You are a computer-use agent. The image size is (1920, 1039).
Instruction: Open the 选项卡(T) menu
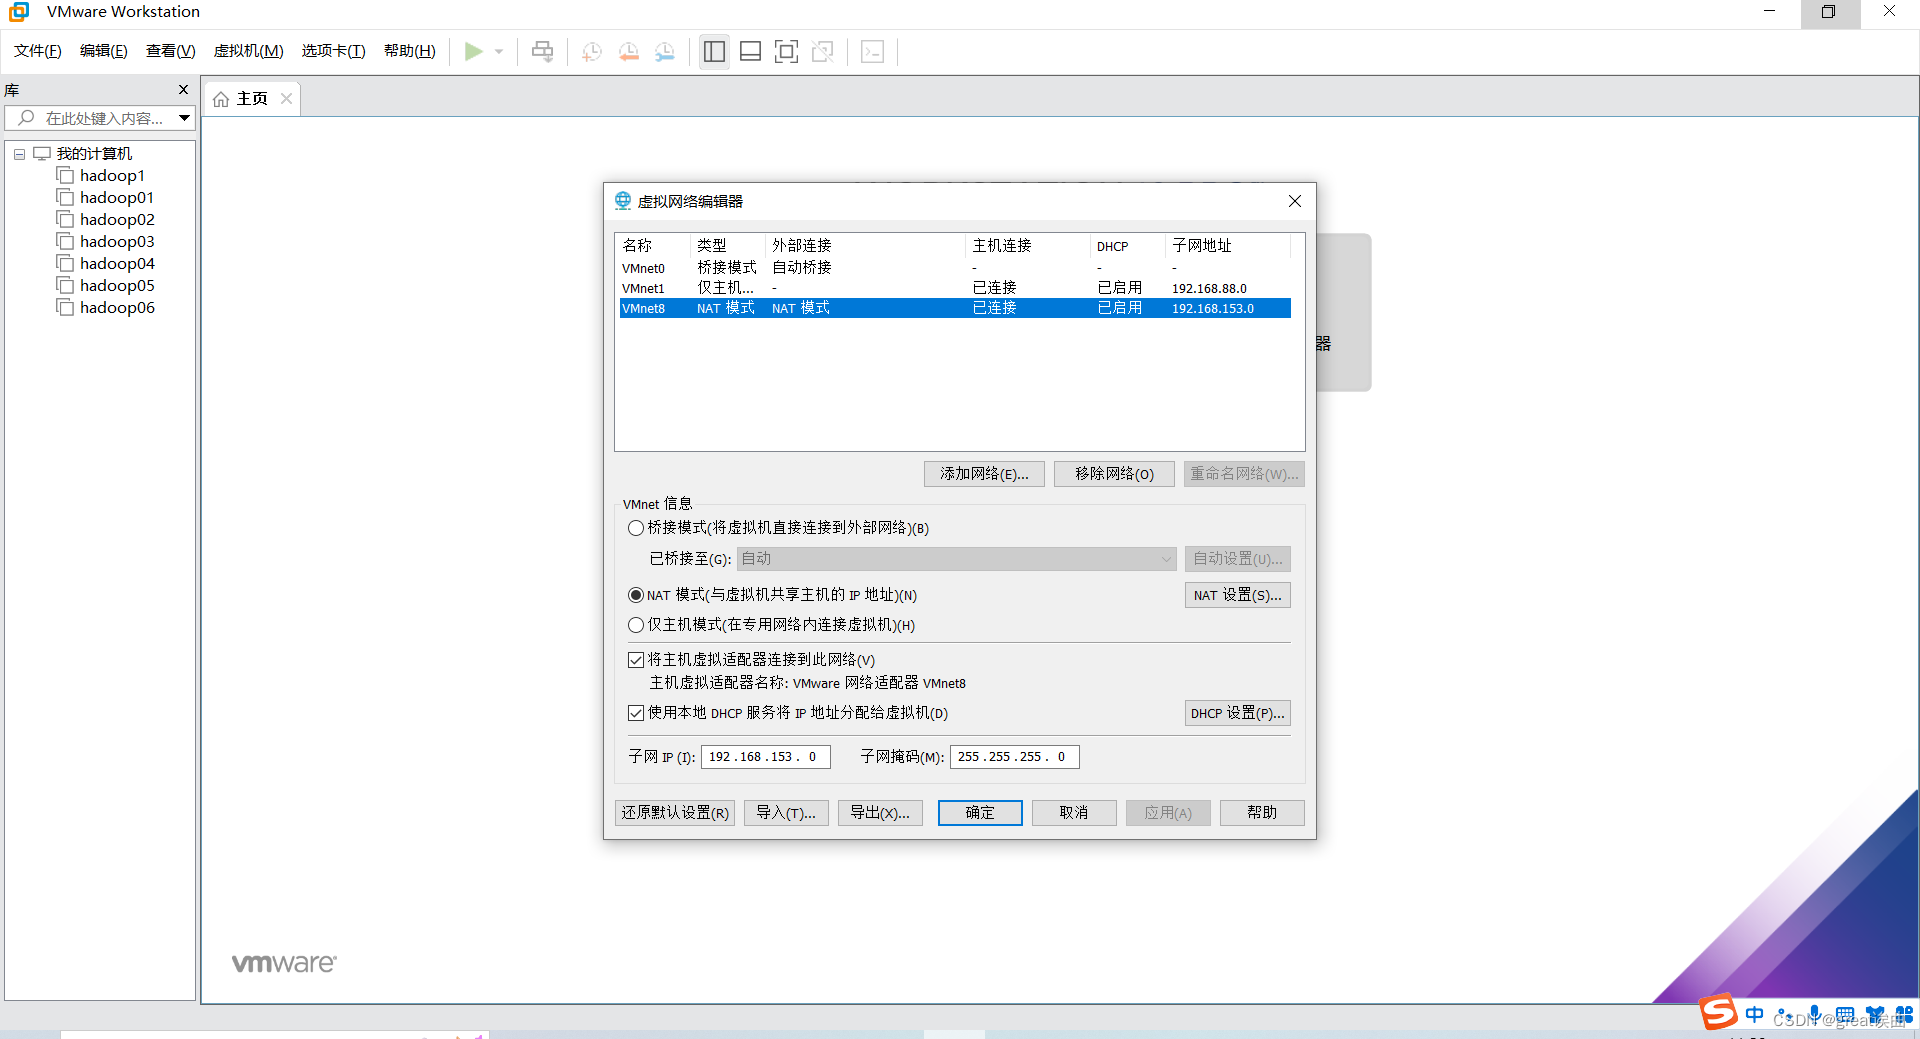click(333, 51)
